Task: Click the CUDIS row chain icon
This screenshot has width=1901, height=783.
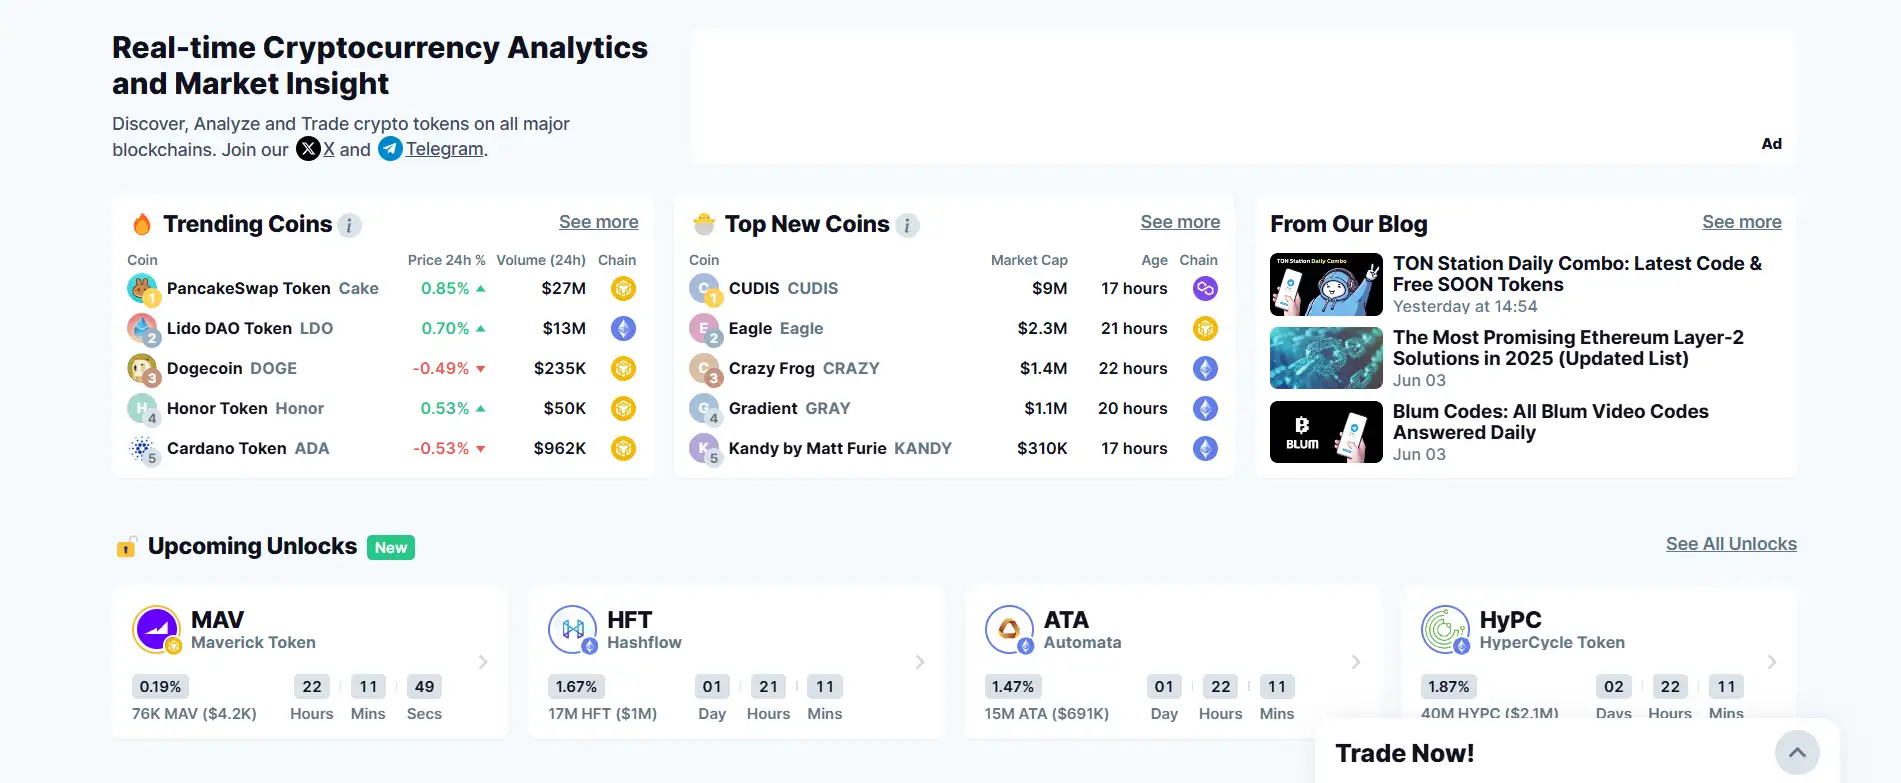Action: [x=1205, y=289]
